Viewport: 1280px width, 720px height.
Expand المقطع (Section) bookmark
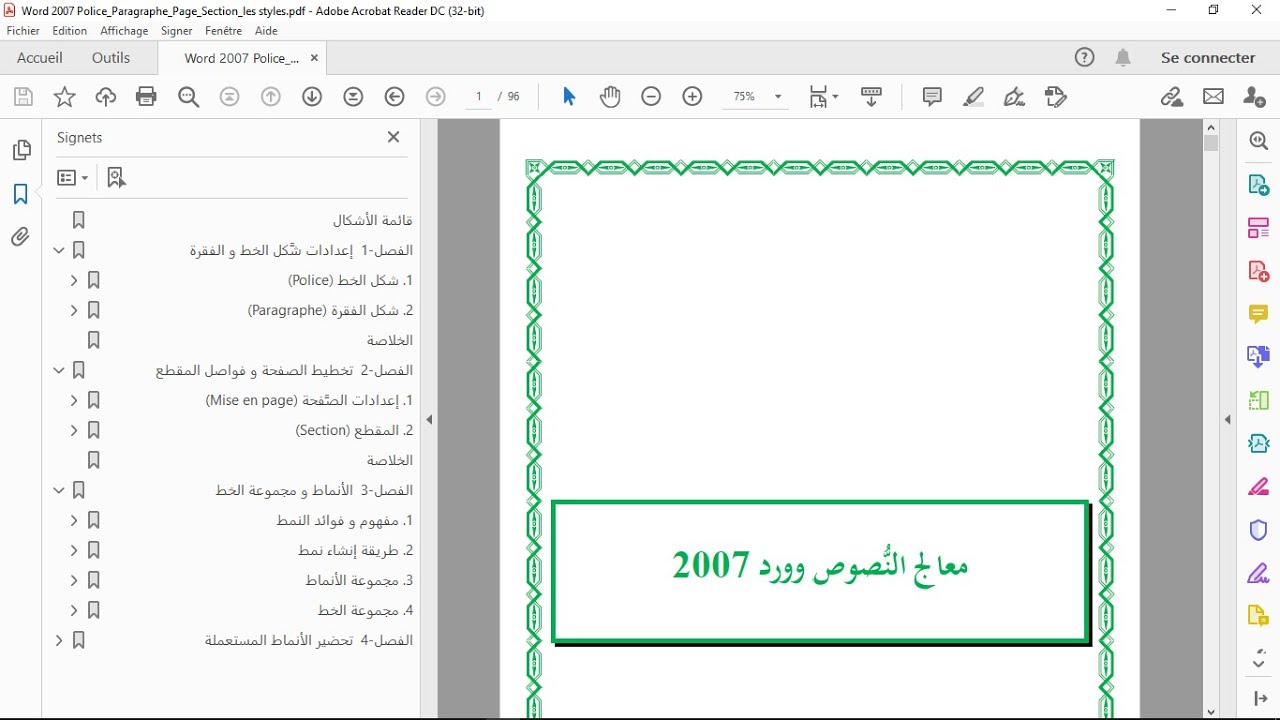coord(74,430)
